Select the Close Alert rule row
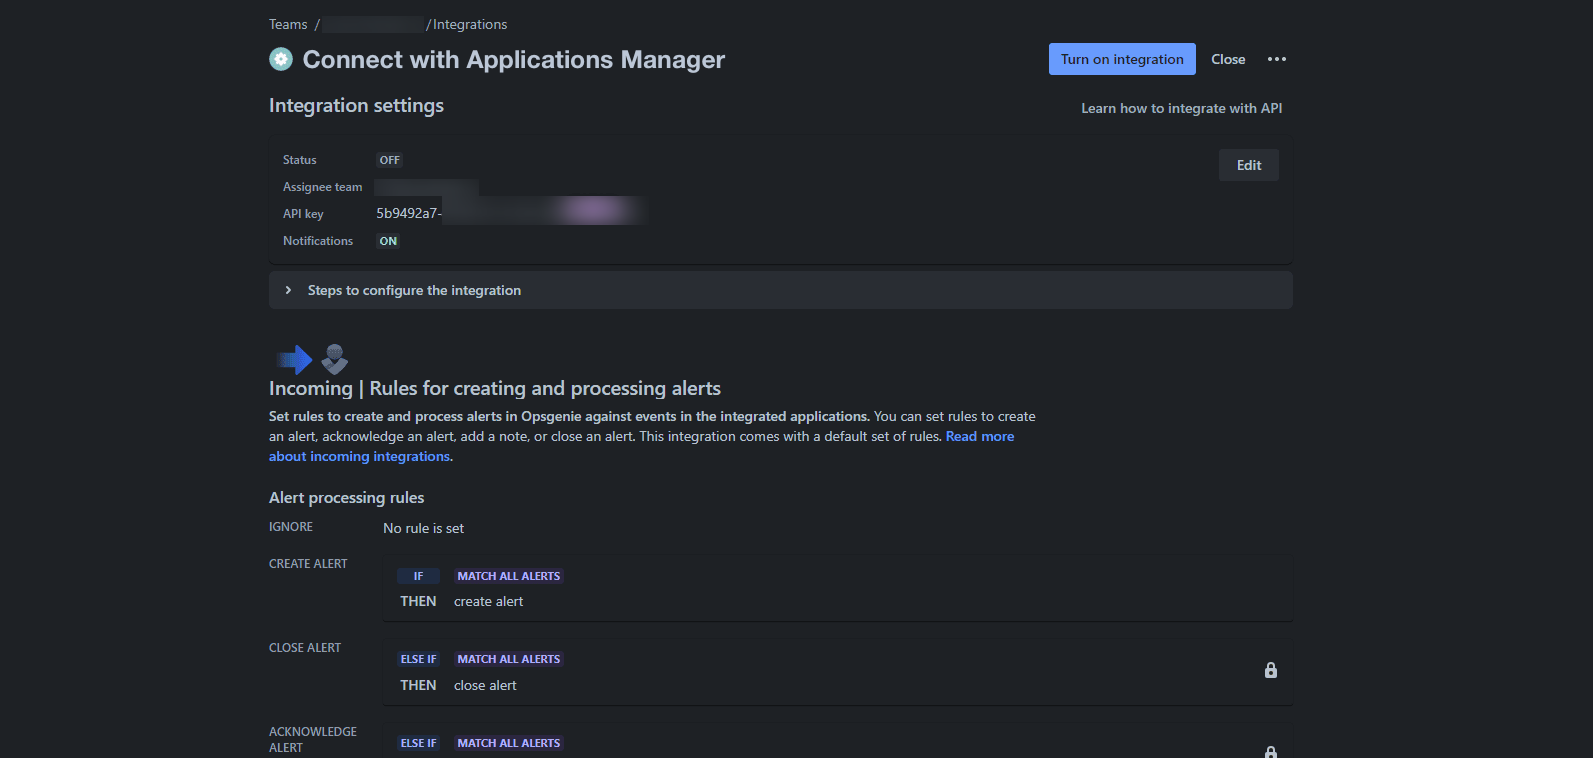The width and height of the screenshot is (1593, 758). 838,672
